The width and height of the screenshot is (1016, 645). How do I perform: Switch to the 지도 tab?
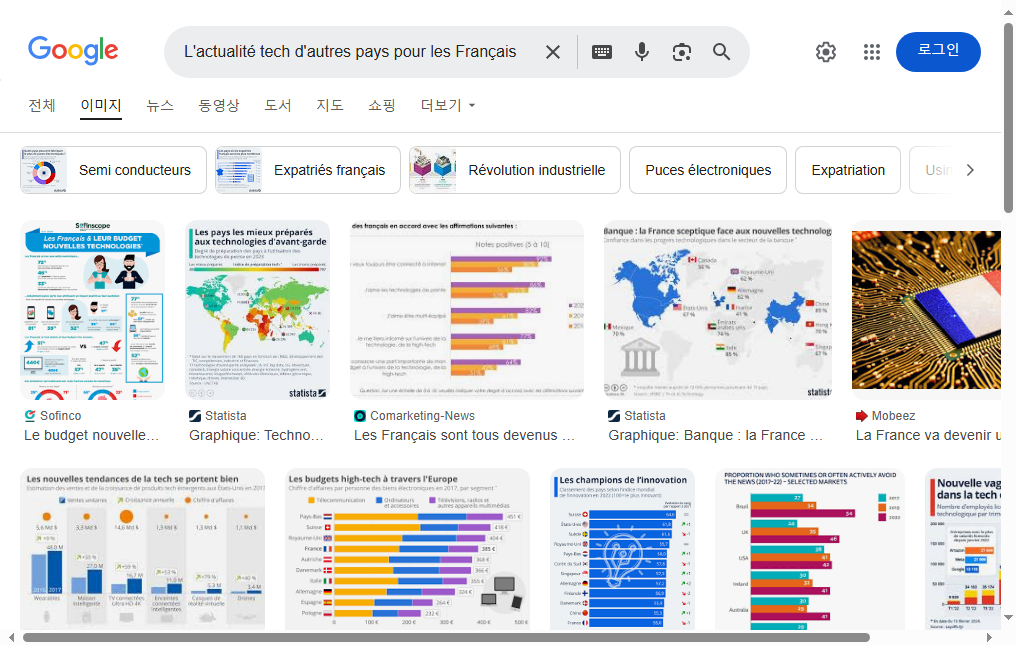tap(330, 105)
